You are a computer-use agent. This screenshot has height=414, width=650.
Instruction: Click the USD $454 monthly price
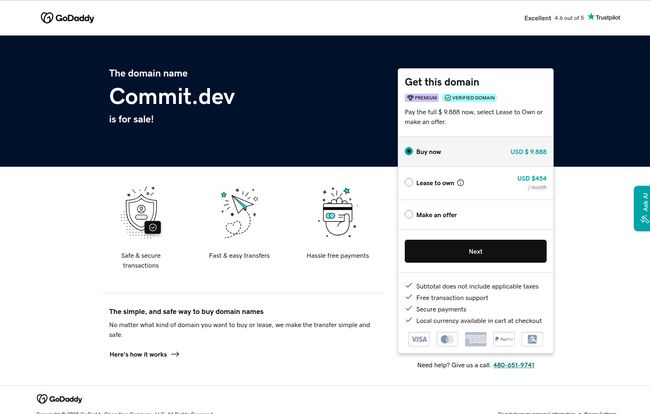click(x=532, y=179)
